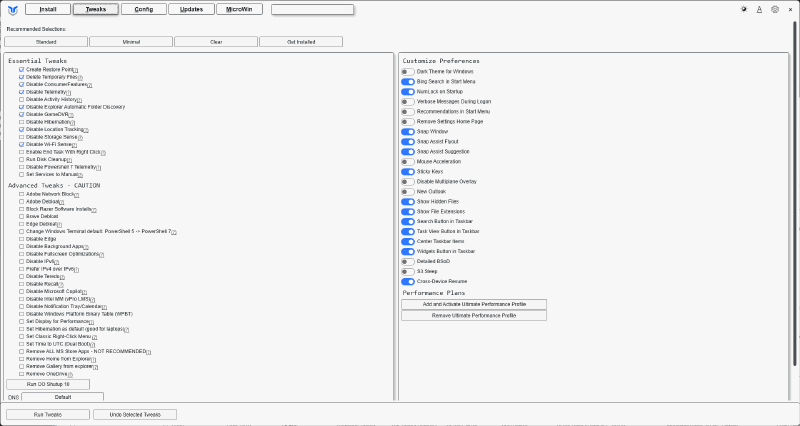Screen dimensions: 800x426
Task: Toggle the light/dark theme sun icon
Action: [x=744, y=9]
